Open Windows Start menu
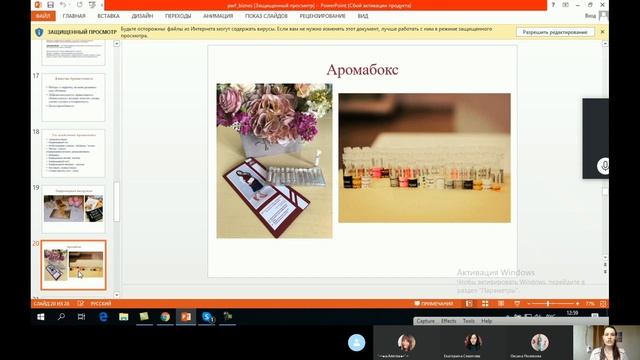The image size is (640, 360). pyautogui.click(x=41, y=317)
